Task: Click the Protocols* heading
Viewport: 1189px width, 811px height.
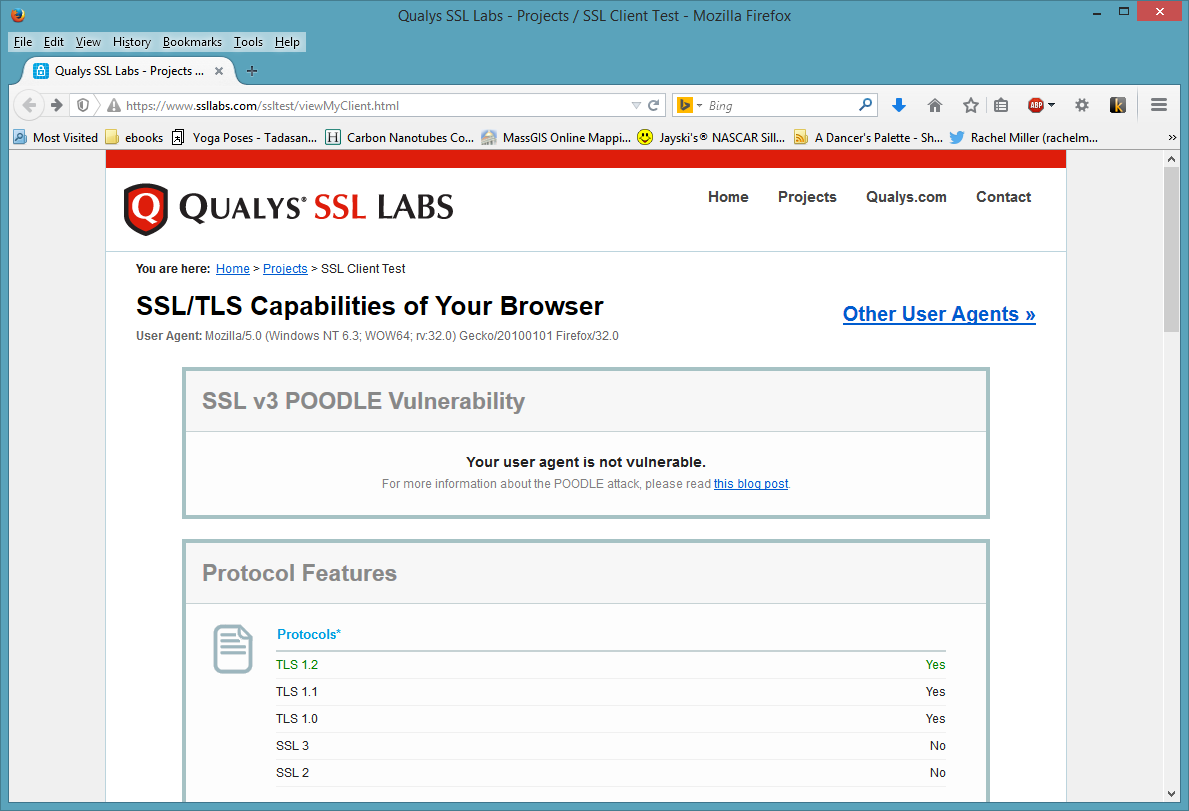Action: click(309, 634)
